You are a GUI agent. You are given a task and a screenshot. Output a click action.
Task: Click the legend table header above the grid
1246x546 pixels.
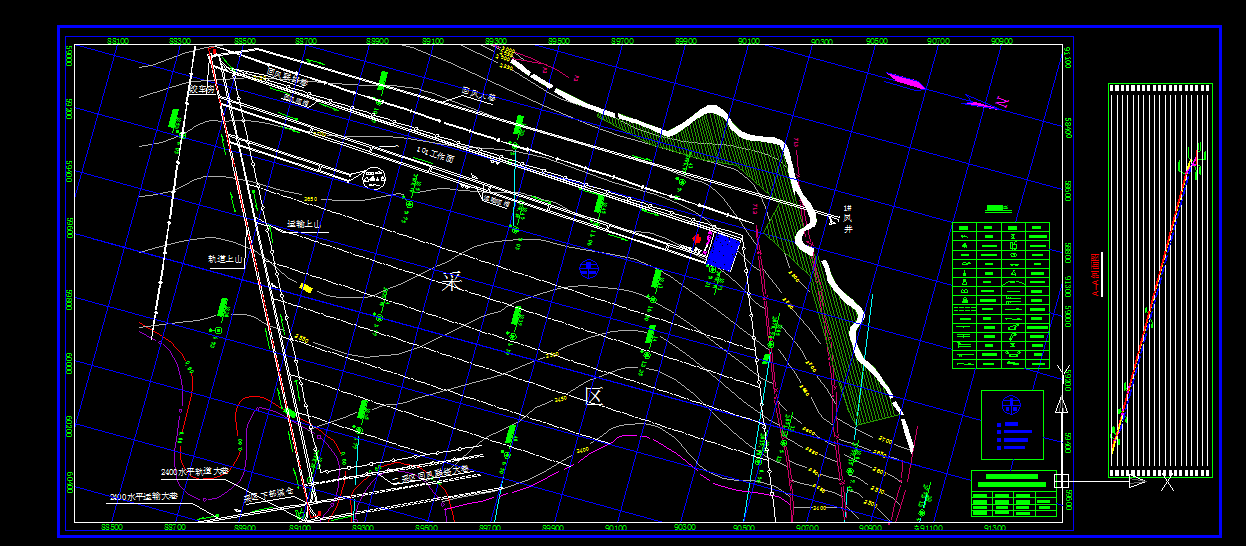tap(997, 209)
